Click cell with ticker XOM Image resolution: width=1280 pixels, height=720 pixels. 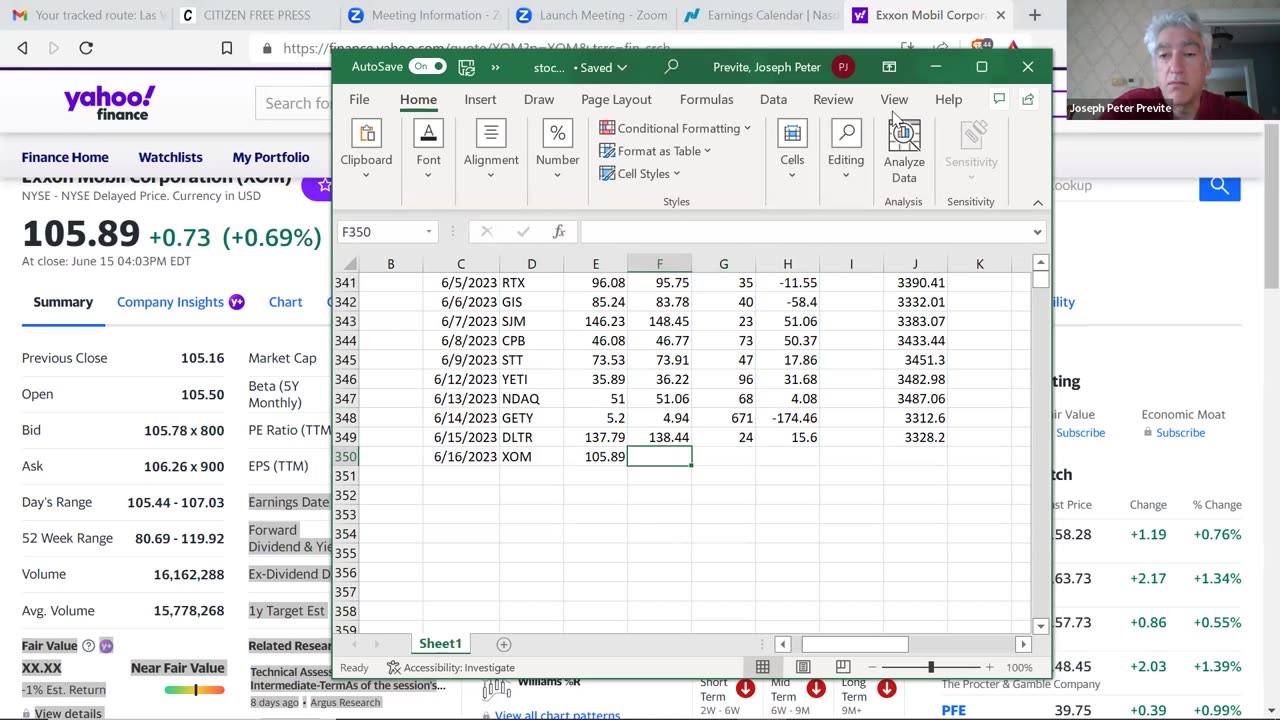click(x=531, y=457)
